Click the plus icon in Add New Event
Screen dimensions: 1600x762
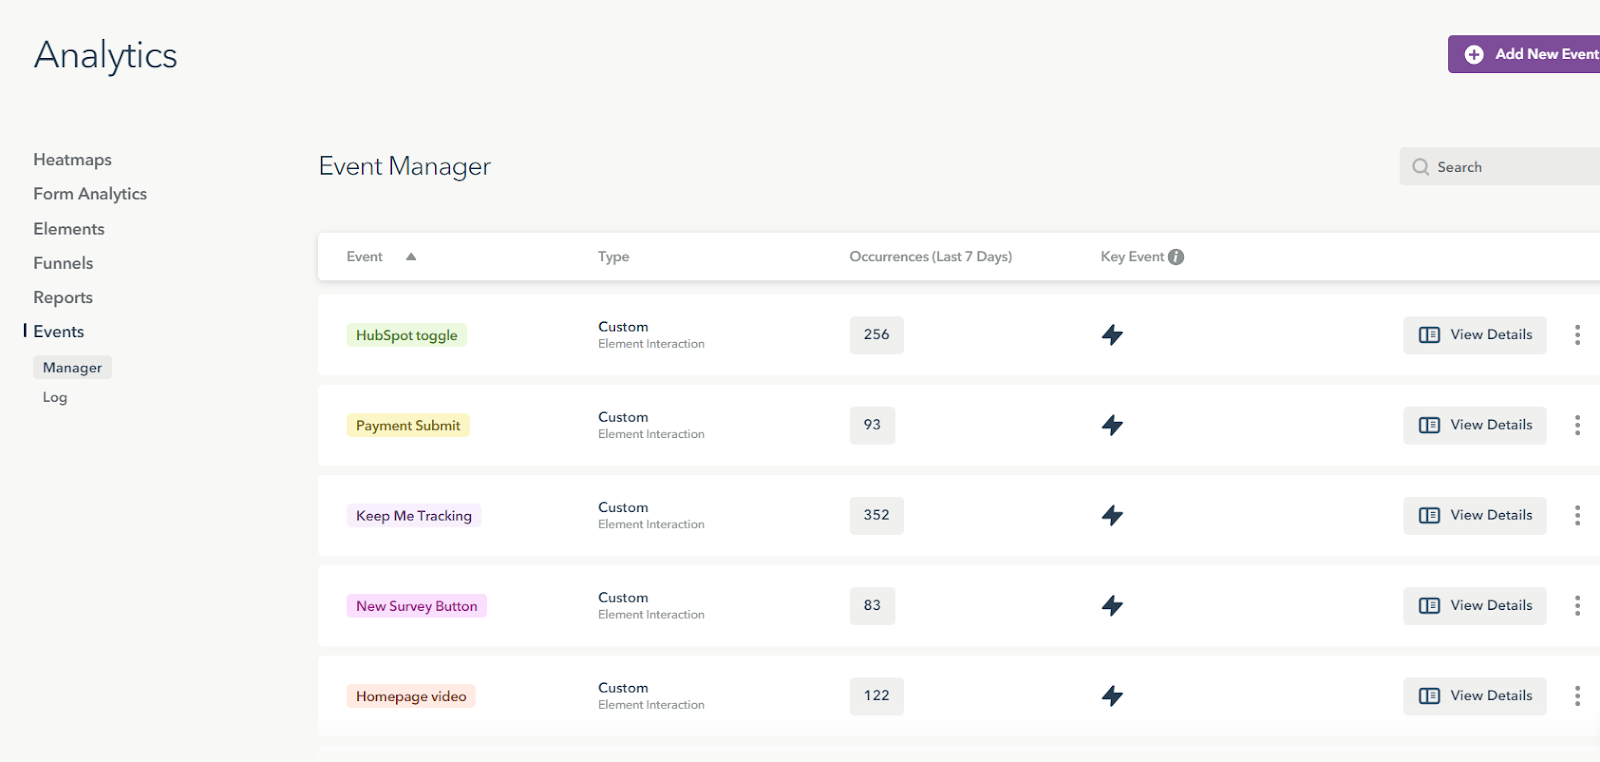click(1474, 54)
